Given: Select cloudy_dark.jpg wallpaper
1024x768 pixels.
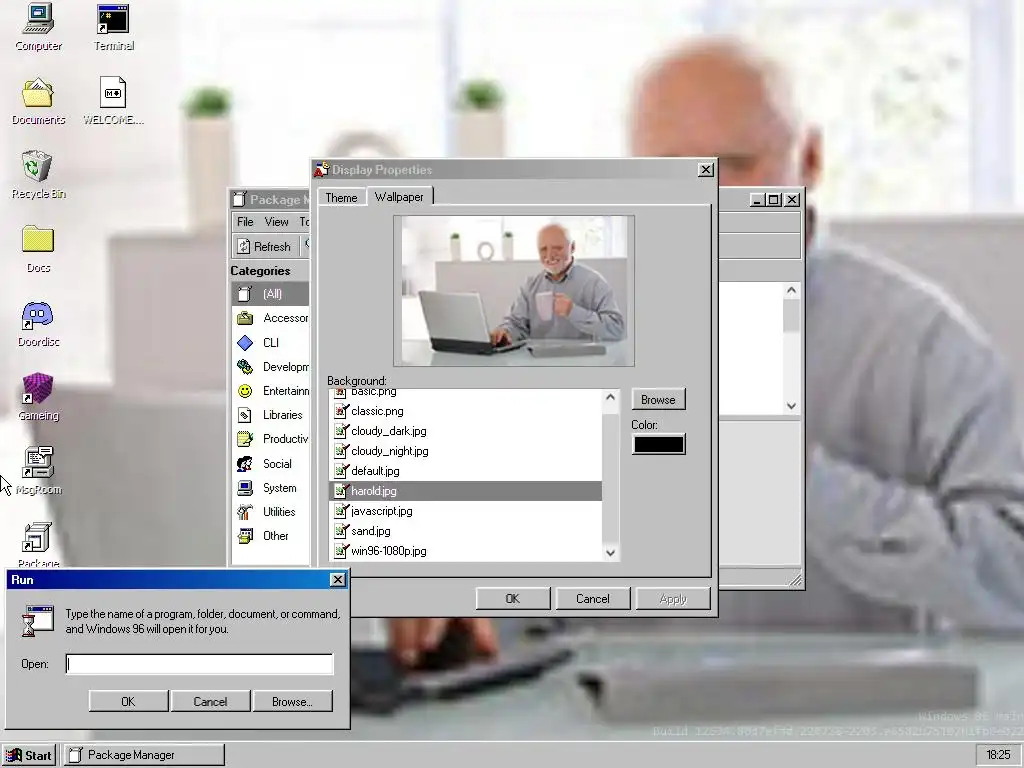Looking at the screenshot, I should tap(466, 431).
